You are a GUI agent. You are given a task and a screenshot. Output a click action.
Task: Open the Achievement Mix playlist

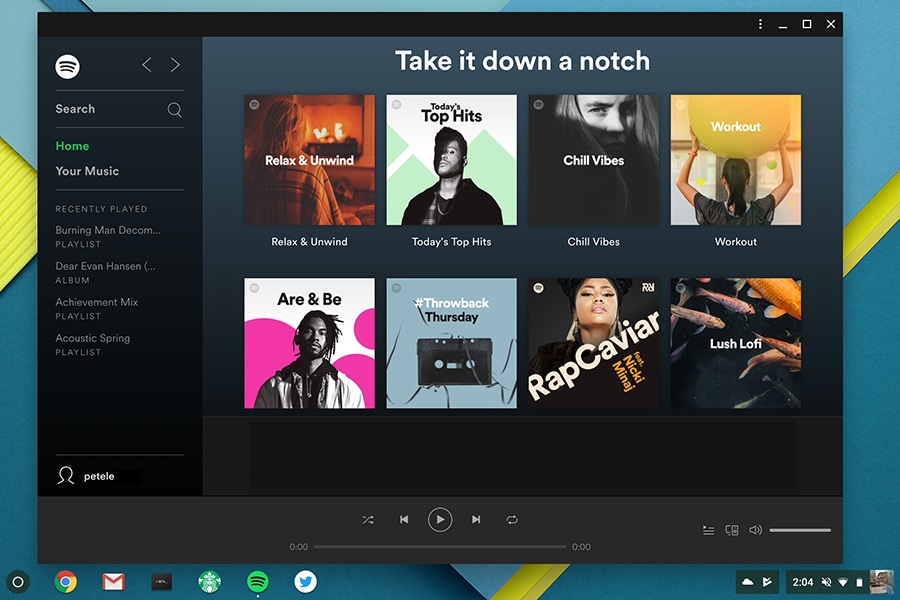(97, 302)
